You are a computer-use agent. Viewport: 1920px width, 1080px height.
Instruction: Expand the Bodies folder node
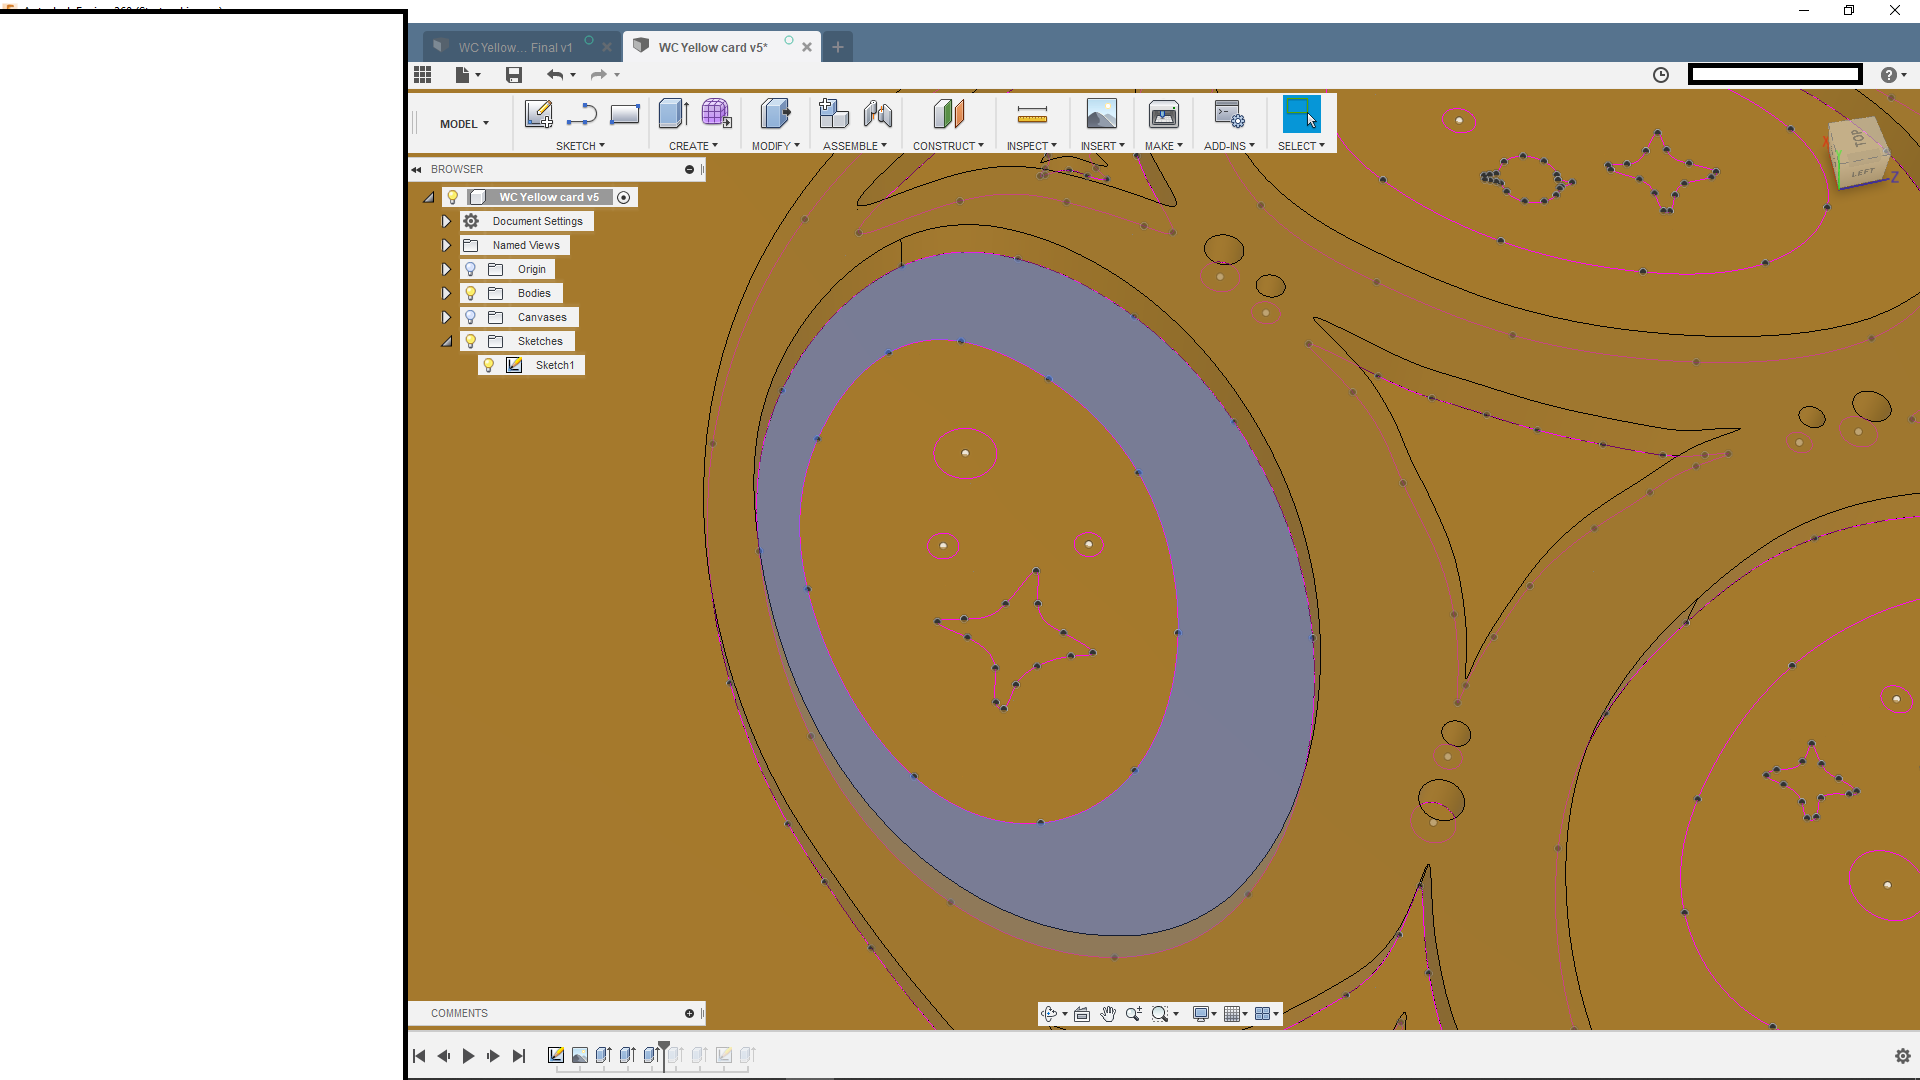(x=446, y=293)
